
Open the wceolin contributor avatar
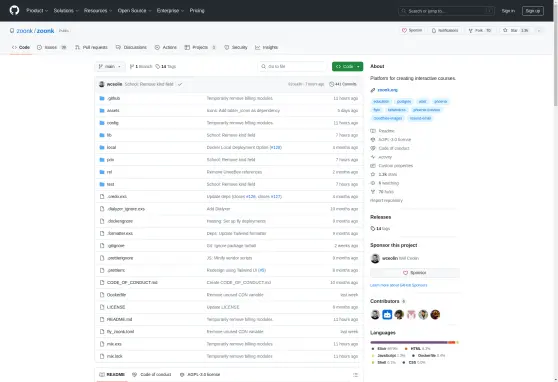(375, 314)
